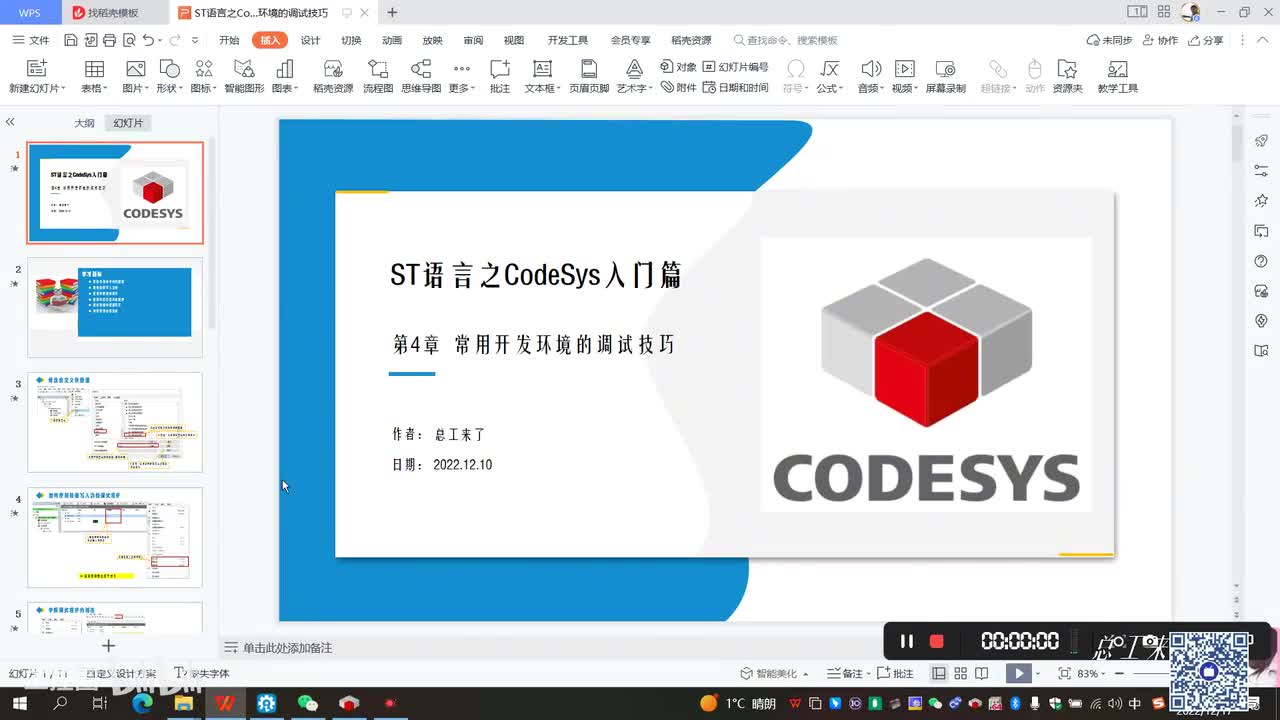Collapse the slide panel with double chevron

click(10, 122)
